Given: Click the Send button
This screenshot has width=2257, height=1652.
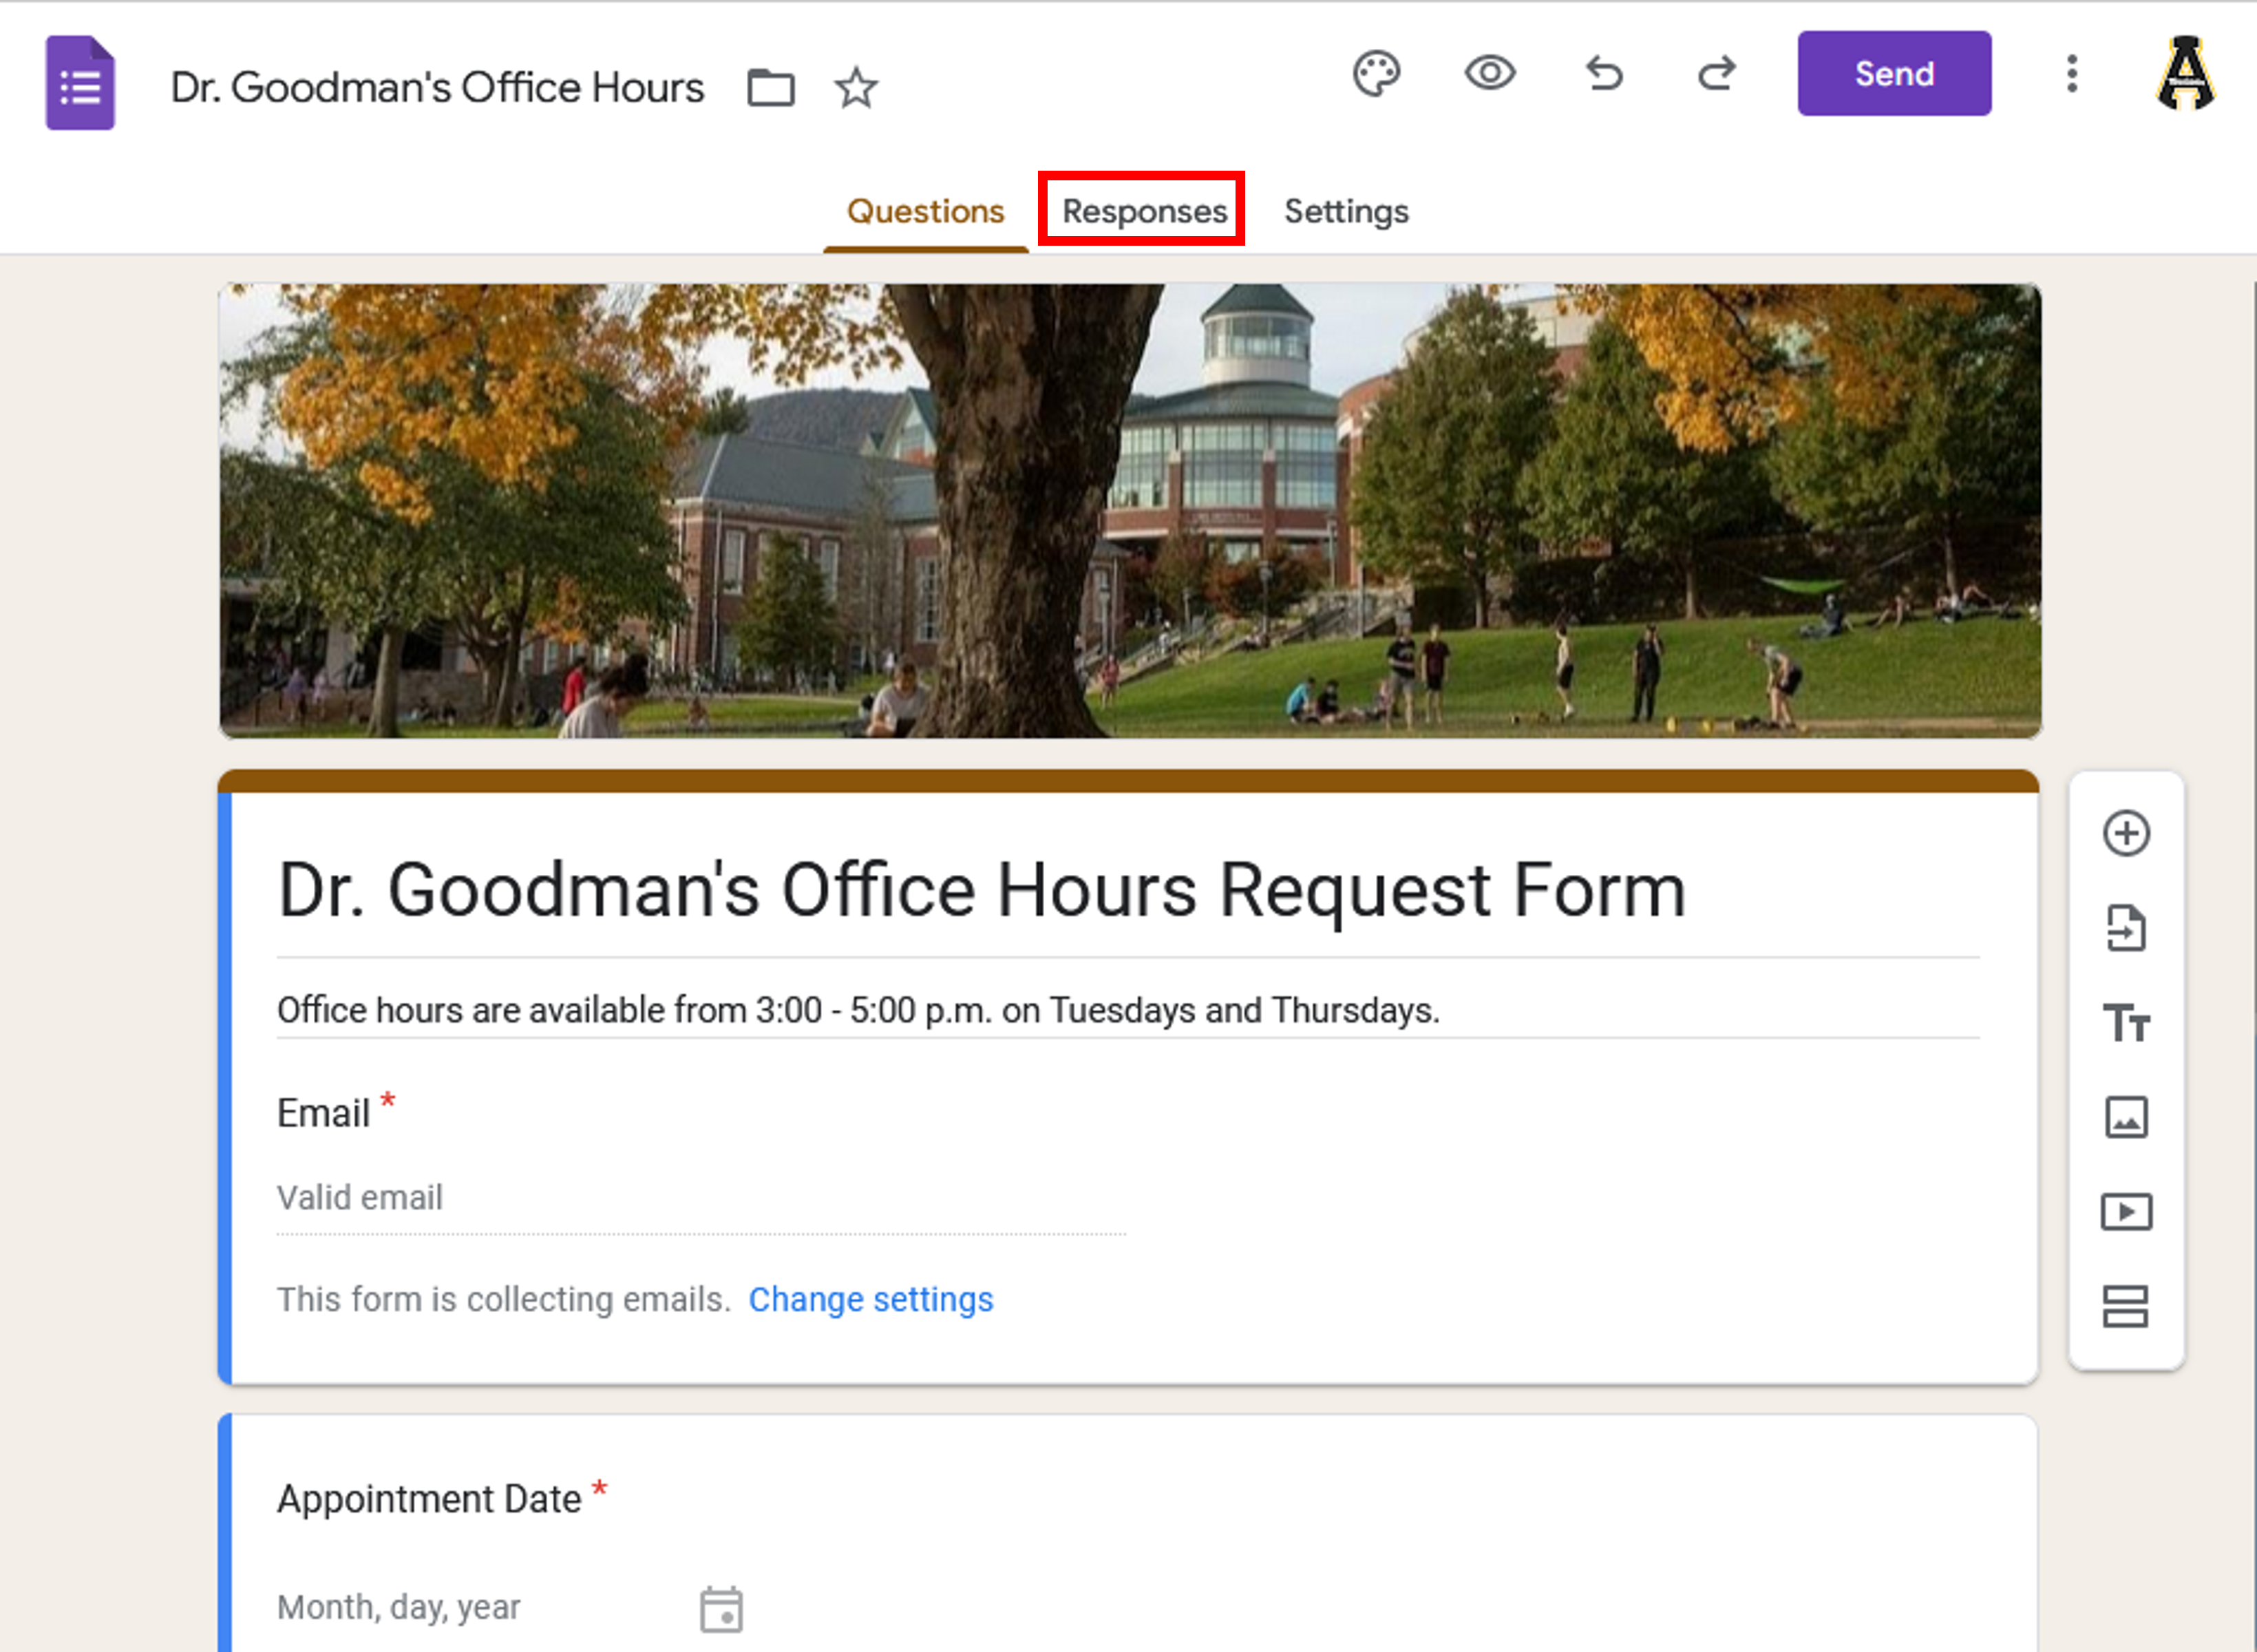Looking at the screenshot, I should point(1894,74).
